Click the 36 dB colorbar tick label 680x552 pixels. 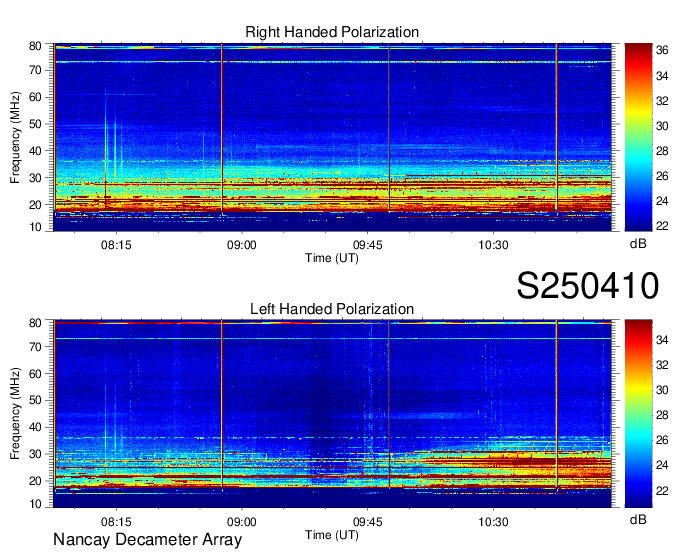(x=662, y=51)
